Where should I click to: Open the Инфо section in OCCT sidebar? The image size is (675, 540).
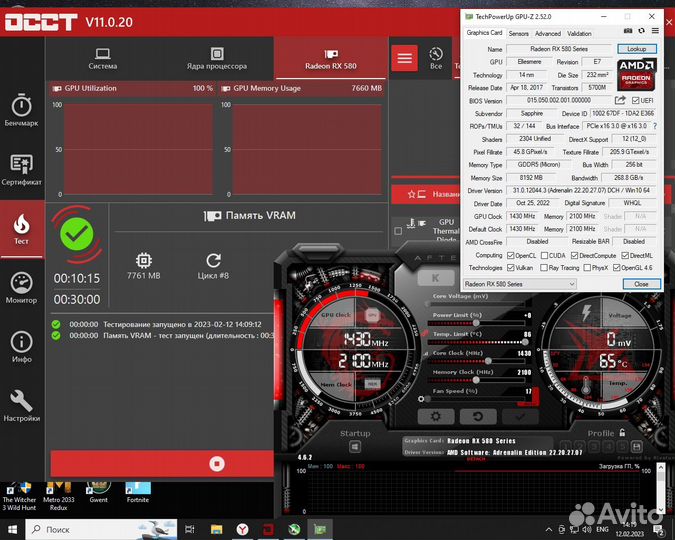click(x=22, y=347)
